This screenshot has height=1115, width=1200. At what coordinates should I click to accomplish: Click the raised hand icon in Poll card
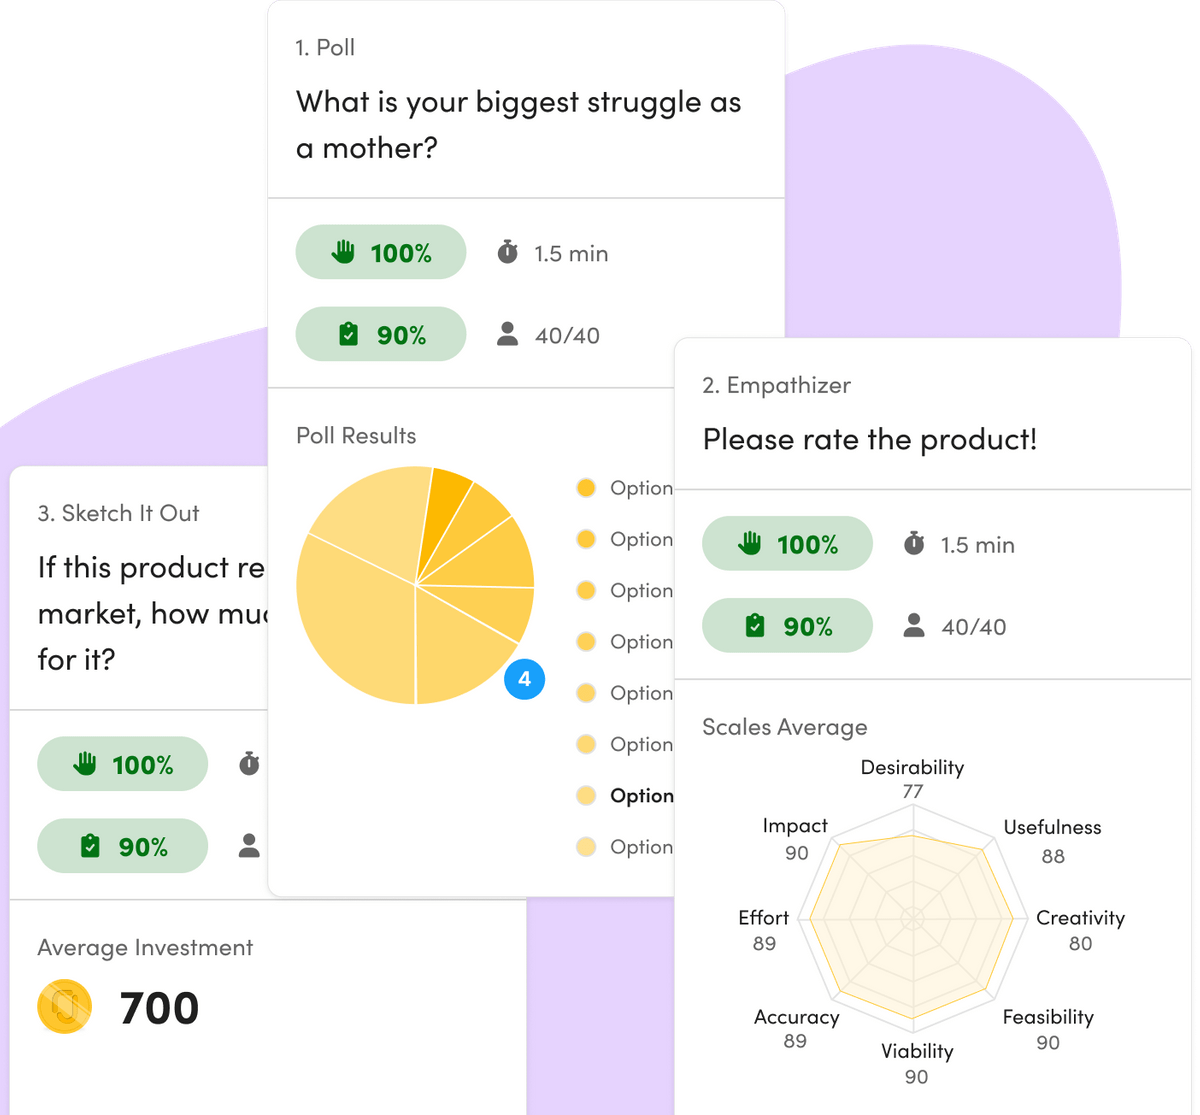(x=344, y=253)
